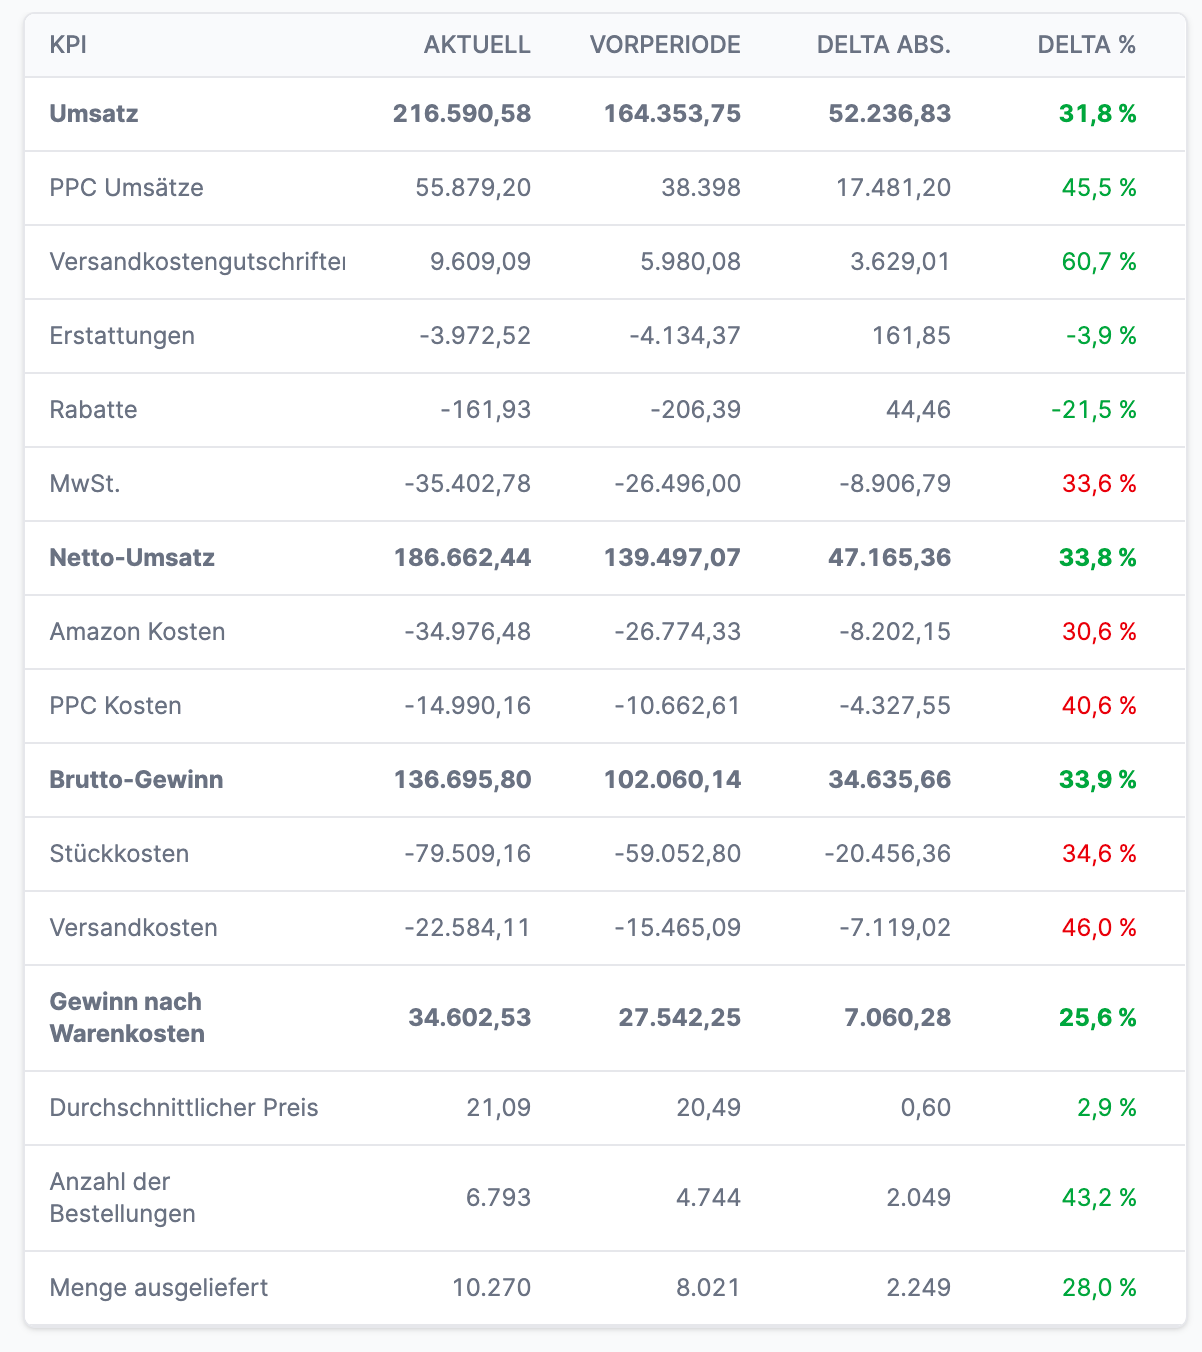This screenshot has height=1352, width=1202.
Task: Select the Umsatz row label
Action: click(x=94, y=114)
